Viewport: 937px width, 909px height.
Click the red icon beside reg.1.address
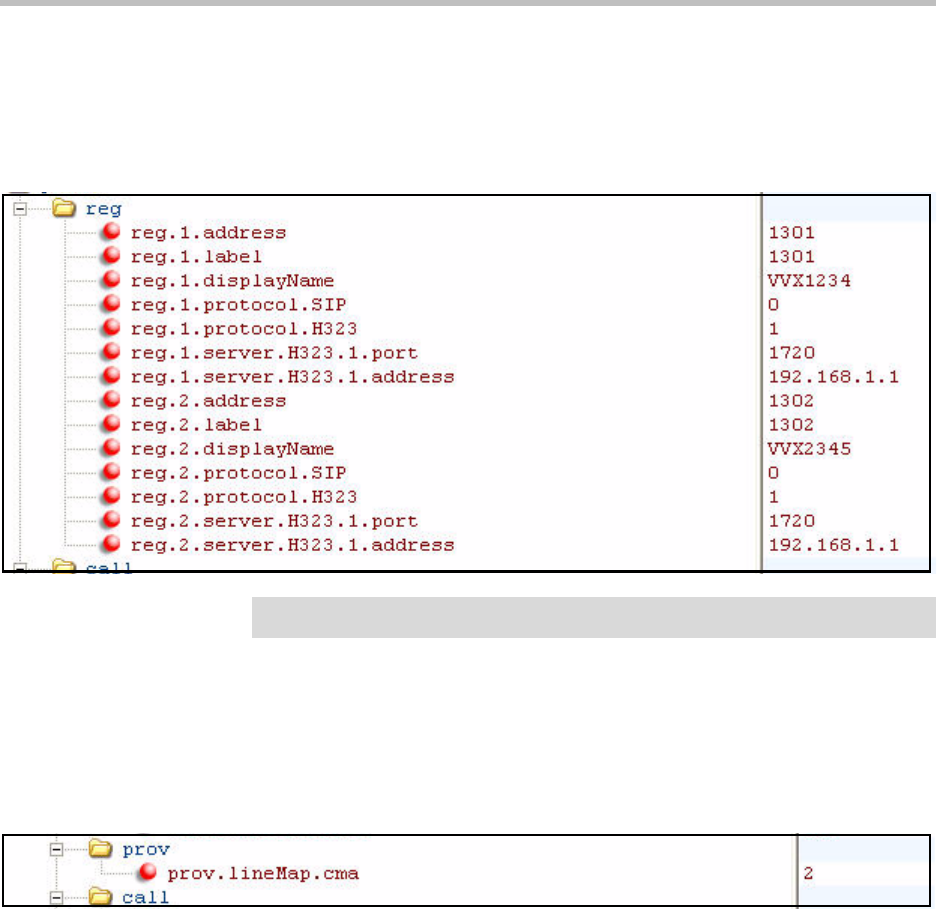click(x=113, y=233)
